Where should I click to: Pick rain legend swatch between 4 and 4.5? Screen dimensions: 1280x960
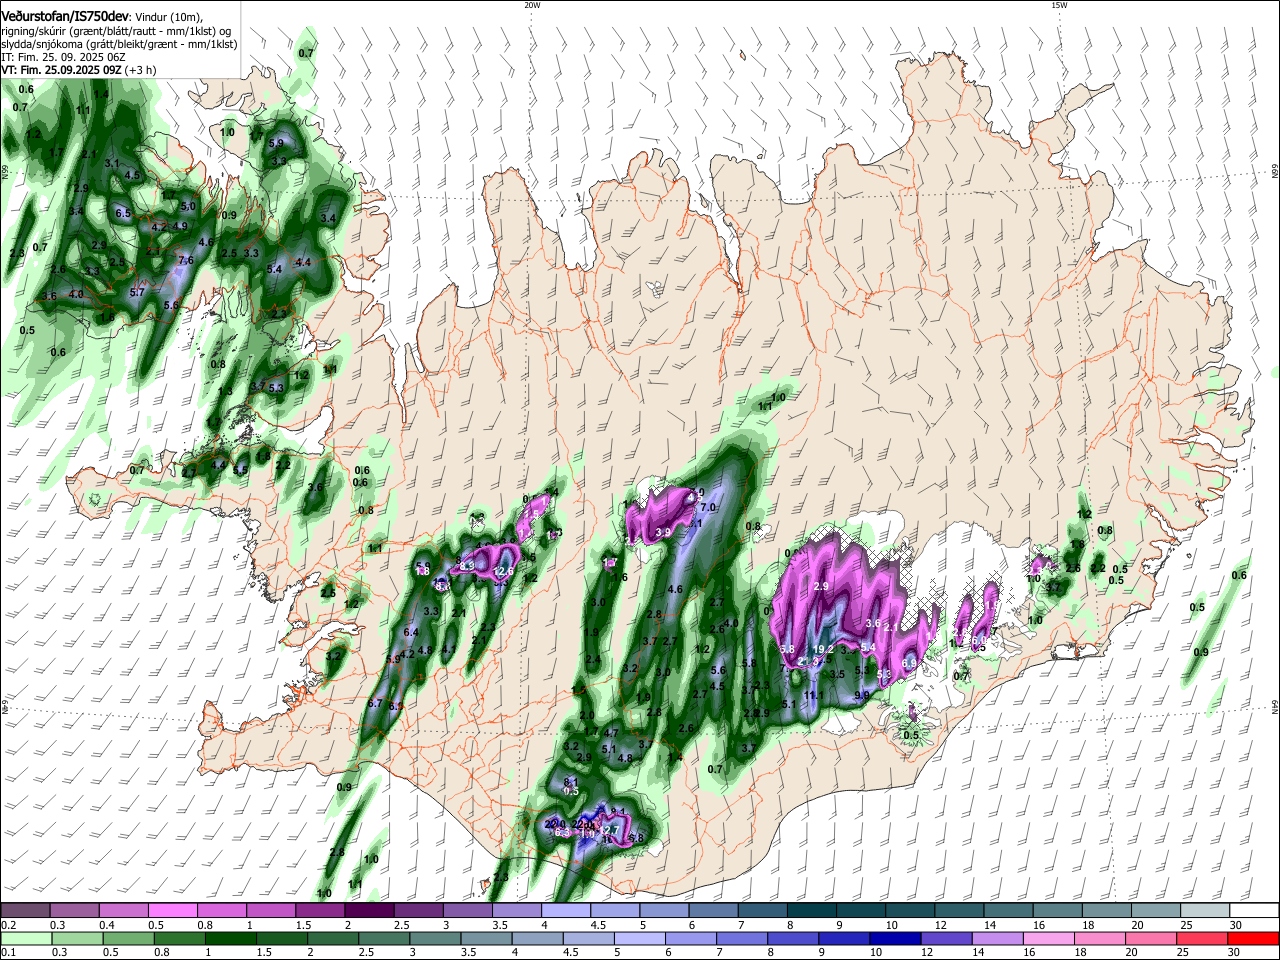click(x=536, y=938)
